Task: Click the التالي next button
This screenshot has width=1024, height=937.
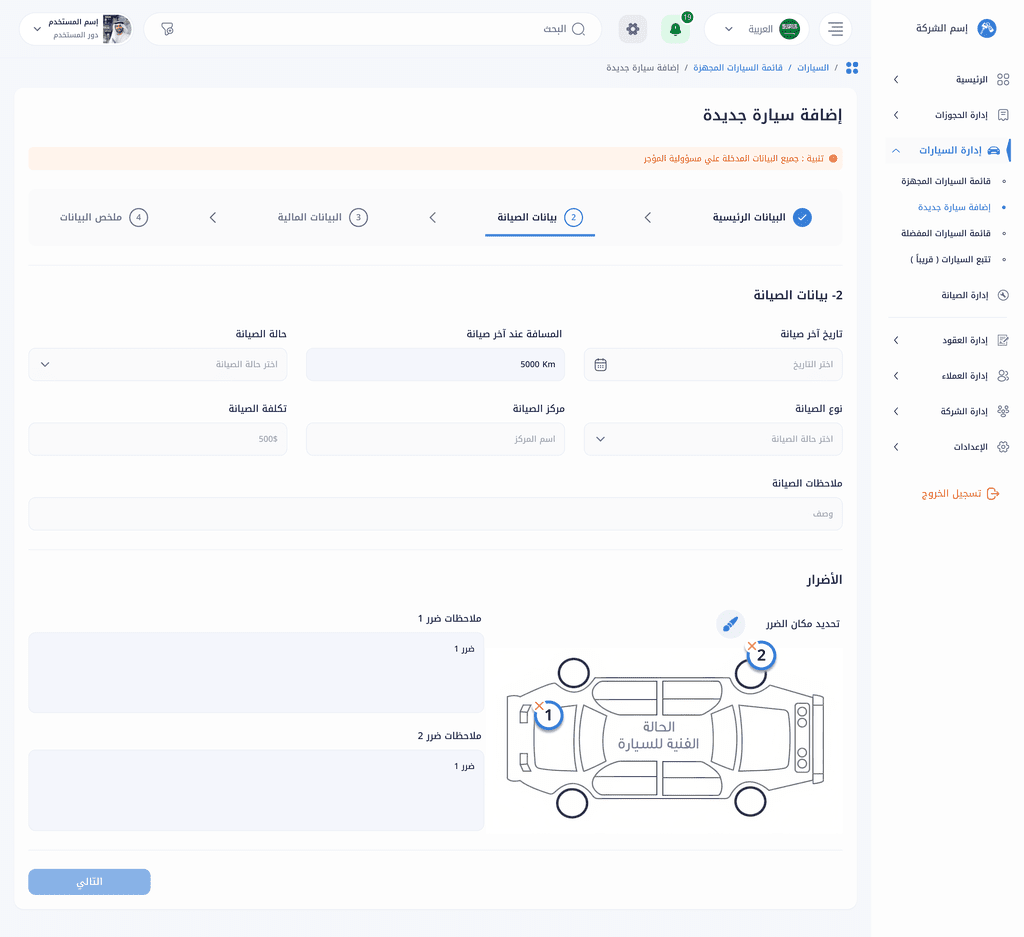Action: coord(89,882)
